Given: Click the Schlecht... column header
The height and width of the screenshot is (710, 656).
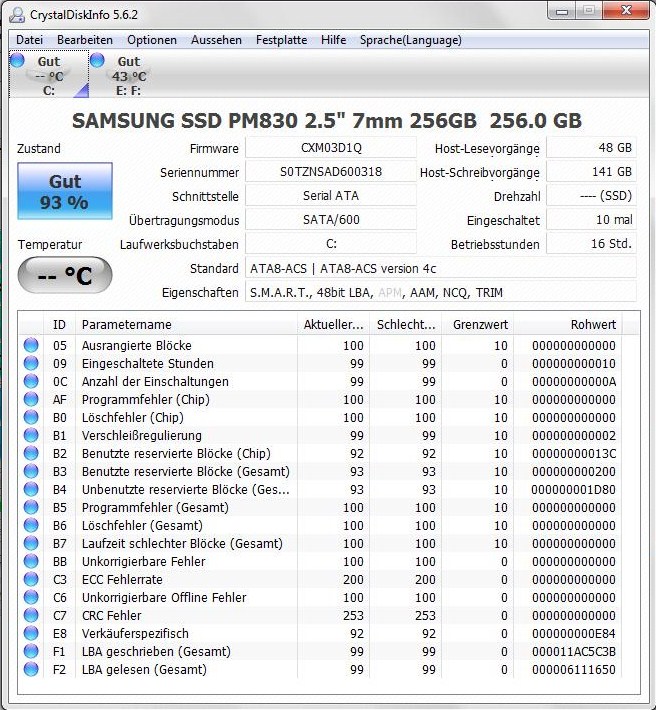Looking at the screenshot, I should click(406, 324).
